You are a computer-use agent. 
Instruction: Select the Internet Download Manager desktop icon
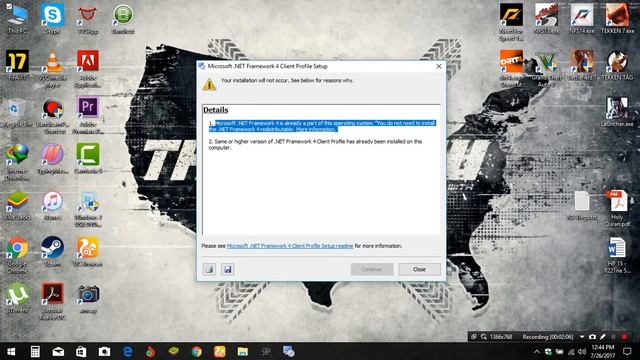coord(17,162)
